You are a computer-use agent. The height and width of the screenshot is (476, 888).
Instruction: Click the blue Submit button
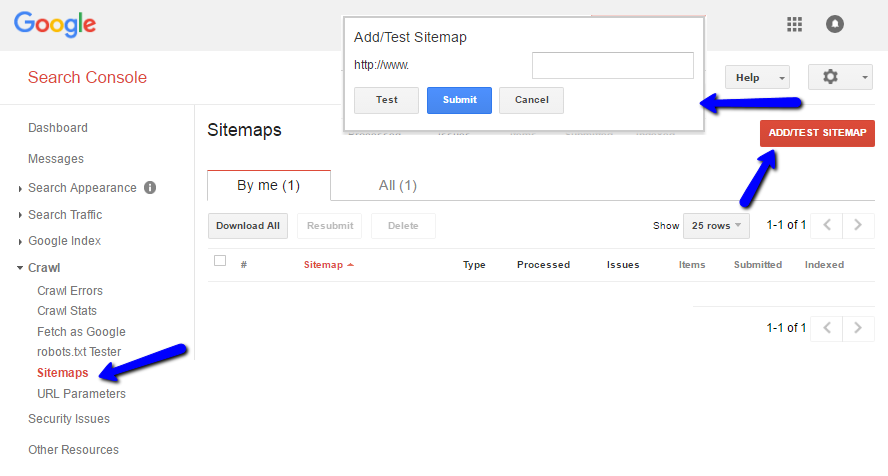[x=459, y=100]
